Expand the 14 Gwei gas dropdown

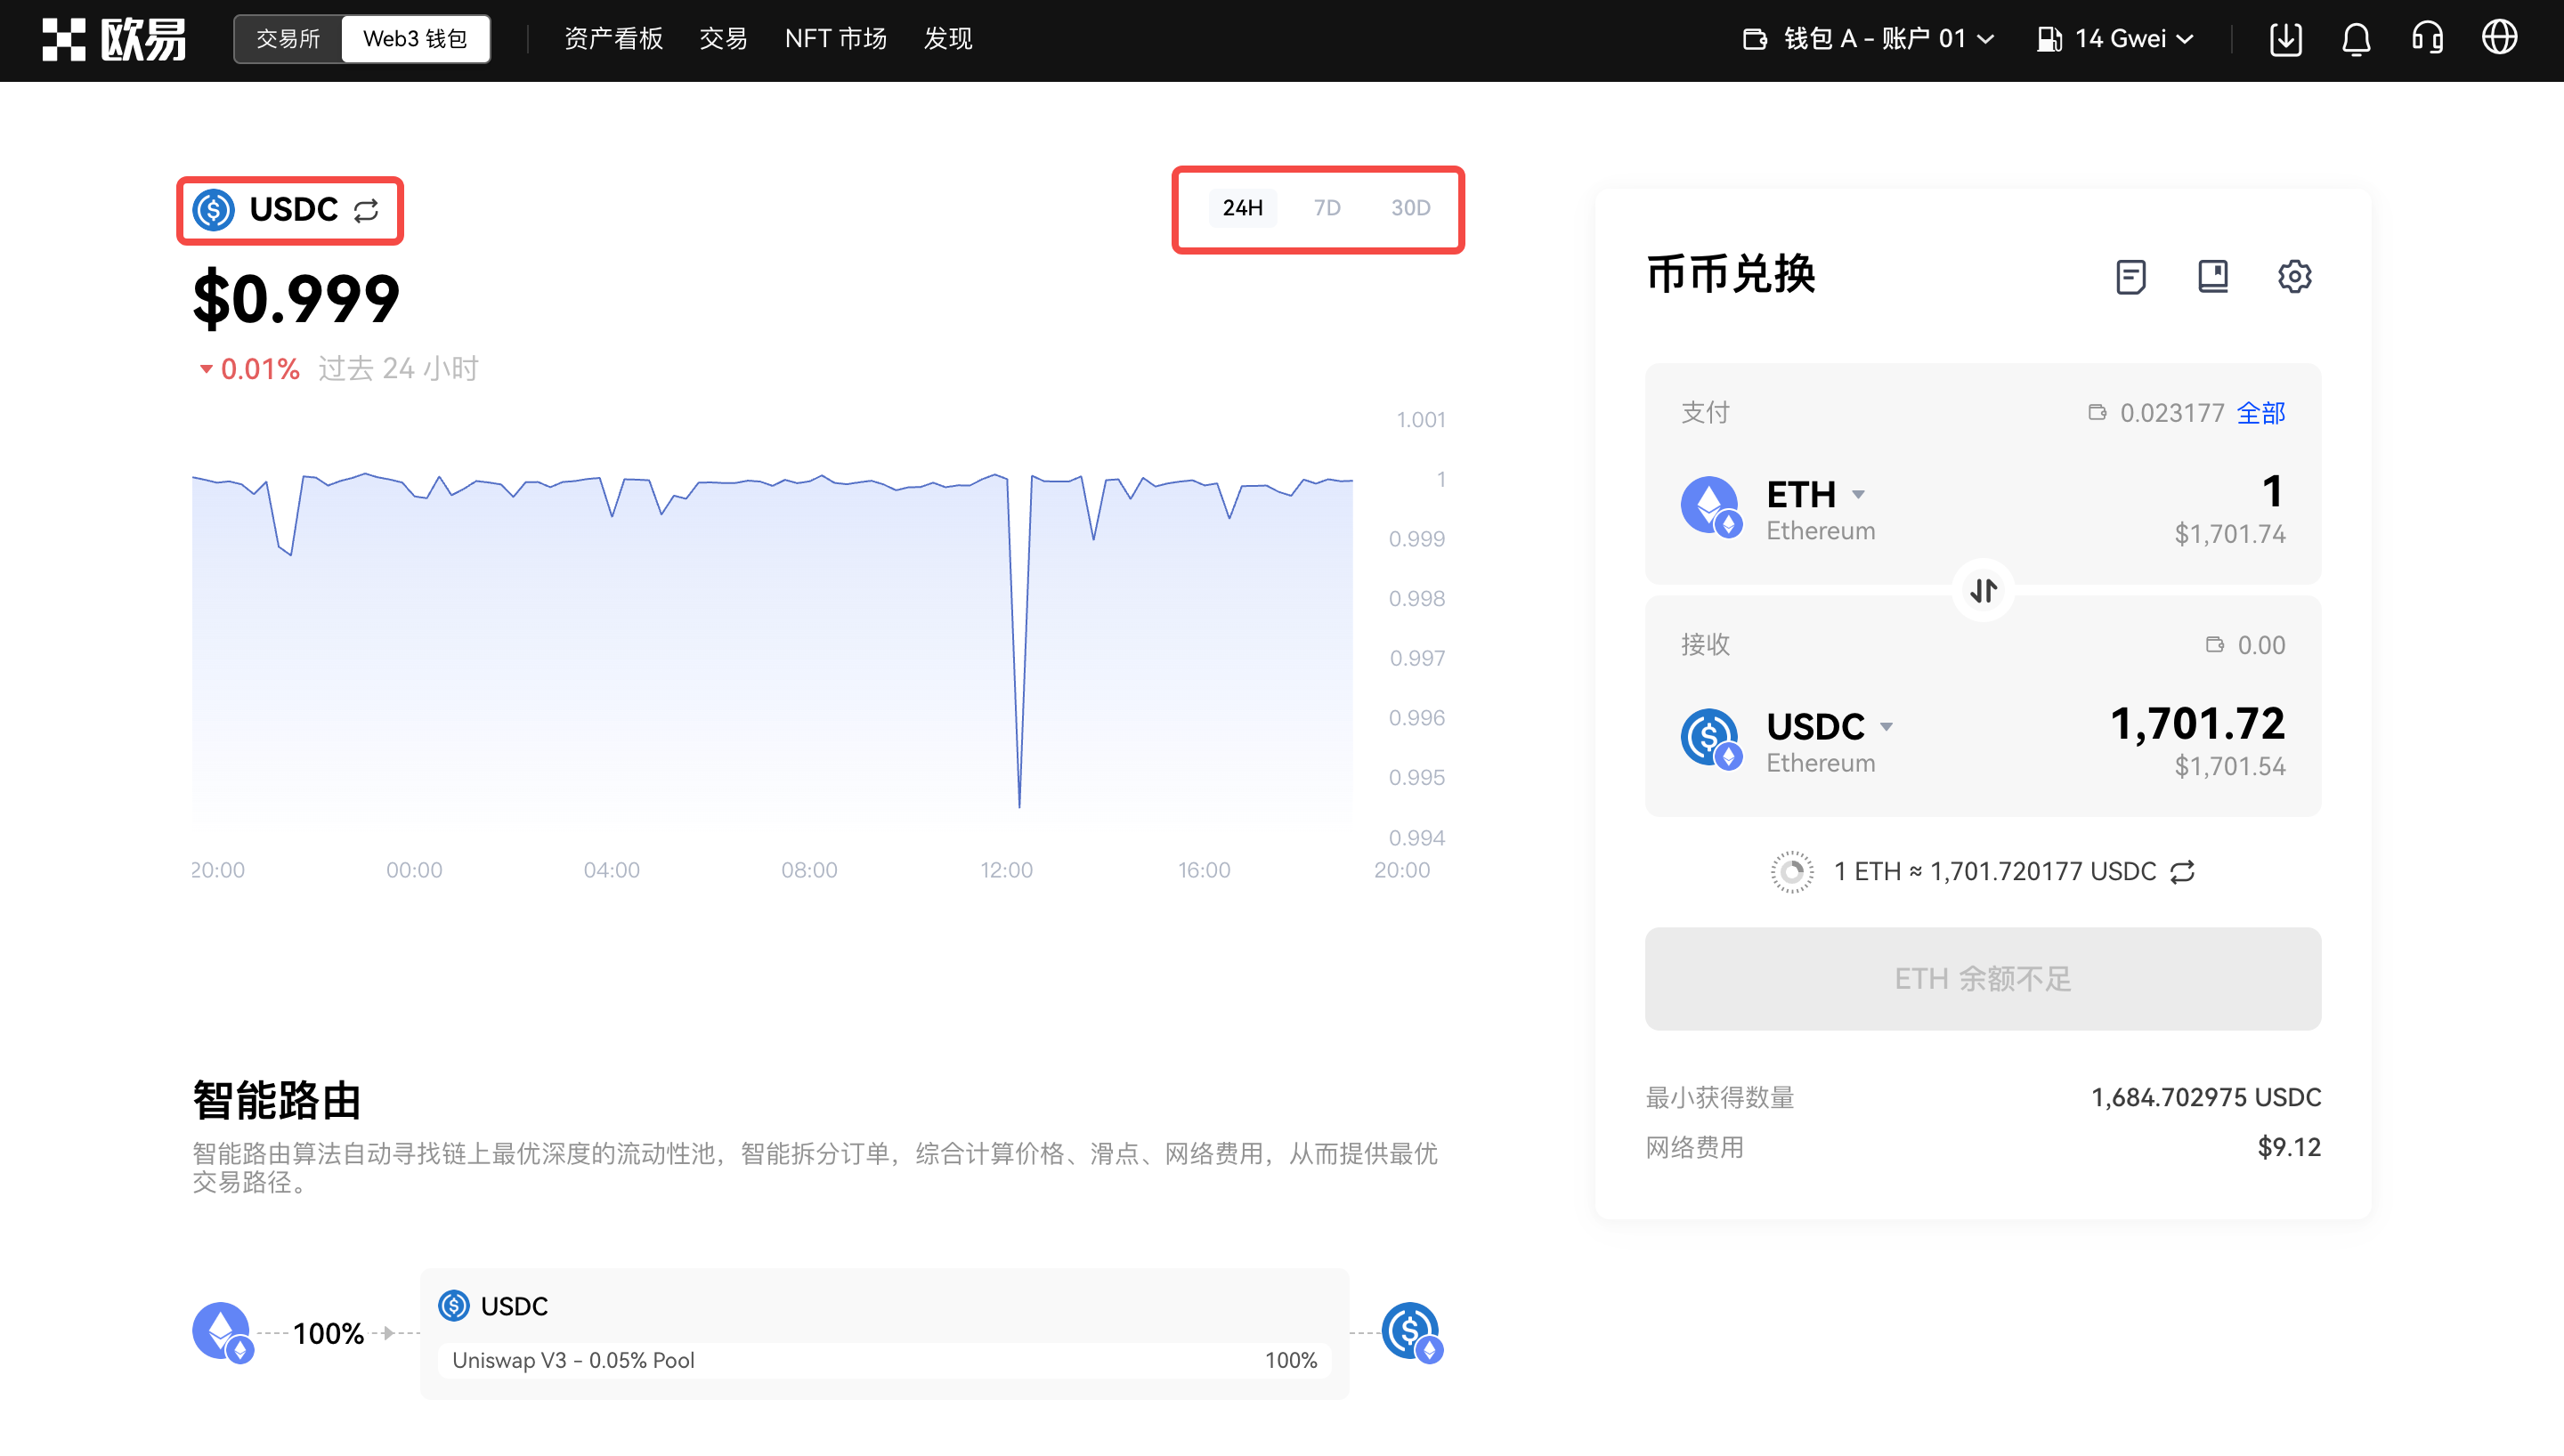[x=2115, y=39]
